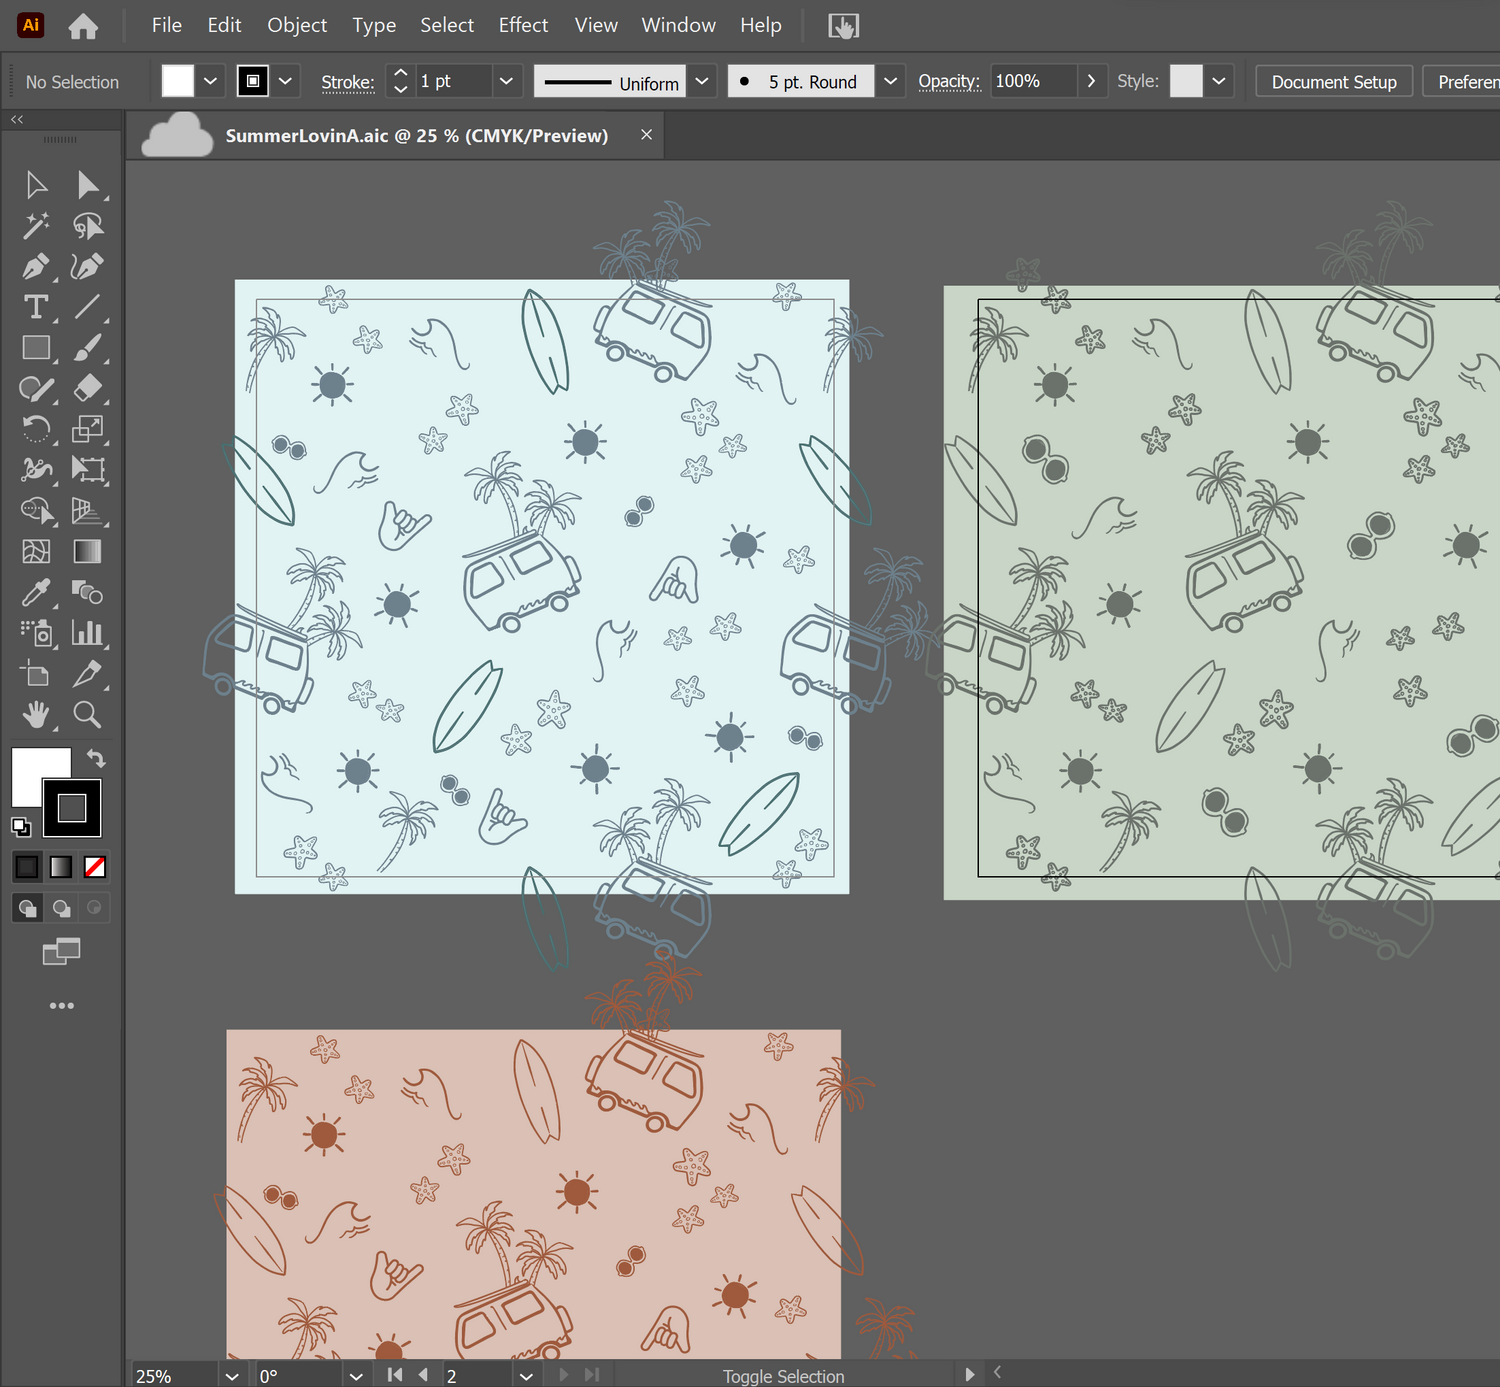
Task: Open the Uniform width profile dropdown
Action: [701, 81]
